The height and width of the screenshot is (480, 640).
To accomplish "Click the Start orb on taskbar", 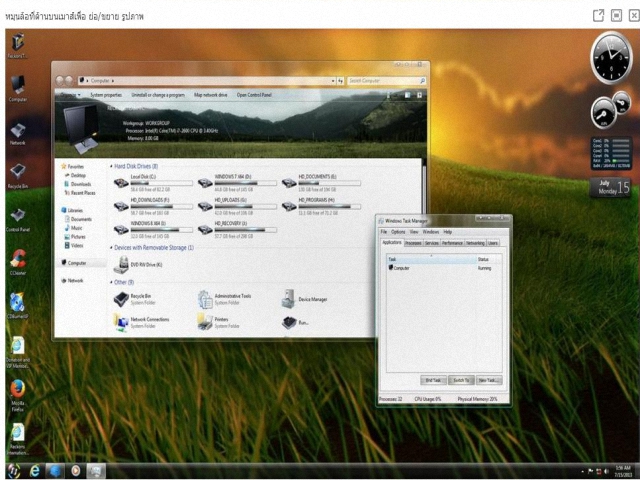I will pos(14,471).
